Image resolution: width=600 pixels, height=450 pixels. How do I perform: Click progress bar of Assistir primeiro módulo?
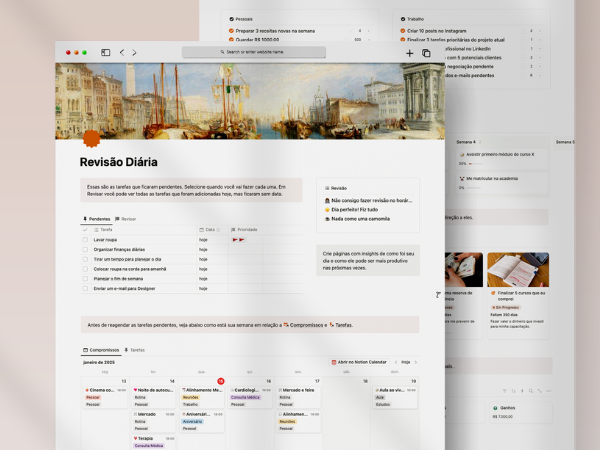click(x=476, y=163)
